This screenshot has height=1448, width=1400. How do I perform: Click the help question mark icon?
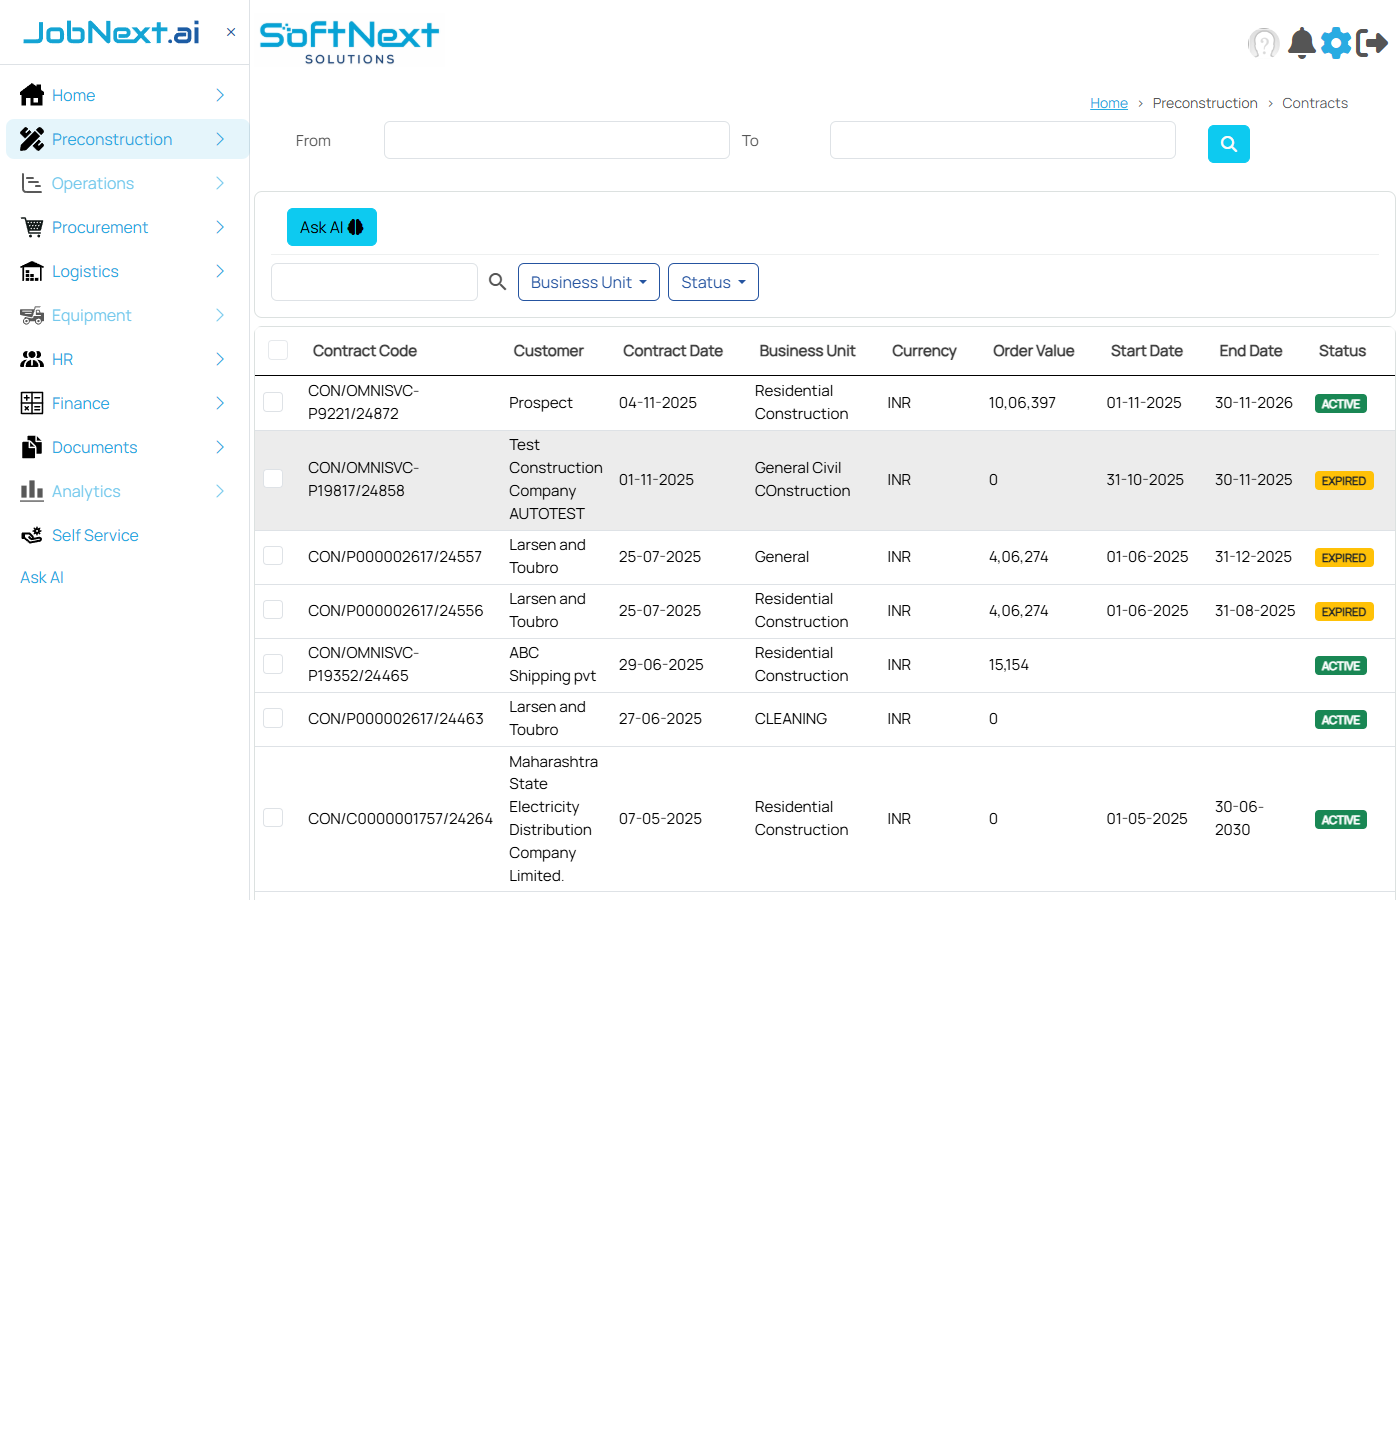pyautogui.click(x=1264, y=43)
